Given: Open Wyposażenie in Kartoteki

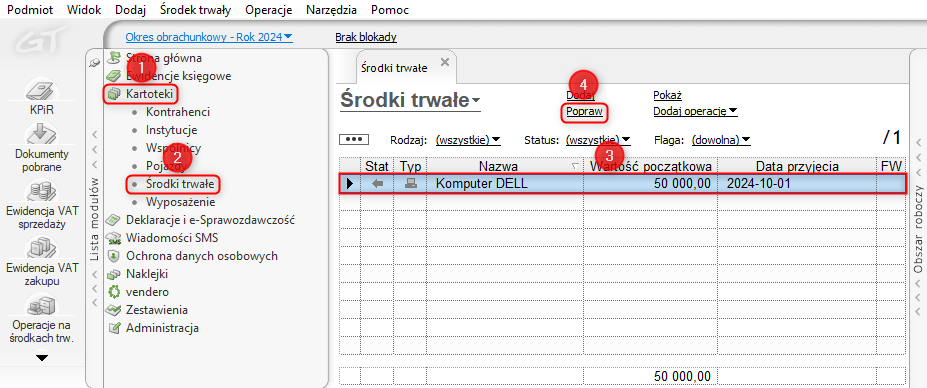Looking at the screenshot, I should (179, 202).
